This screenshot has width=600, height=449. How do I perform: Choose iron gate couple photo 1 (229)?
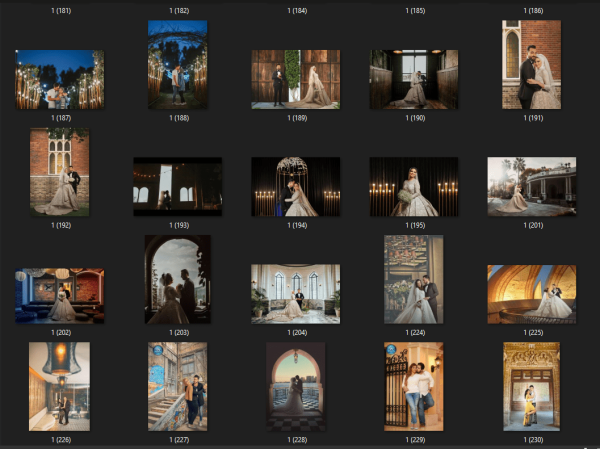point(413,387)
